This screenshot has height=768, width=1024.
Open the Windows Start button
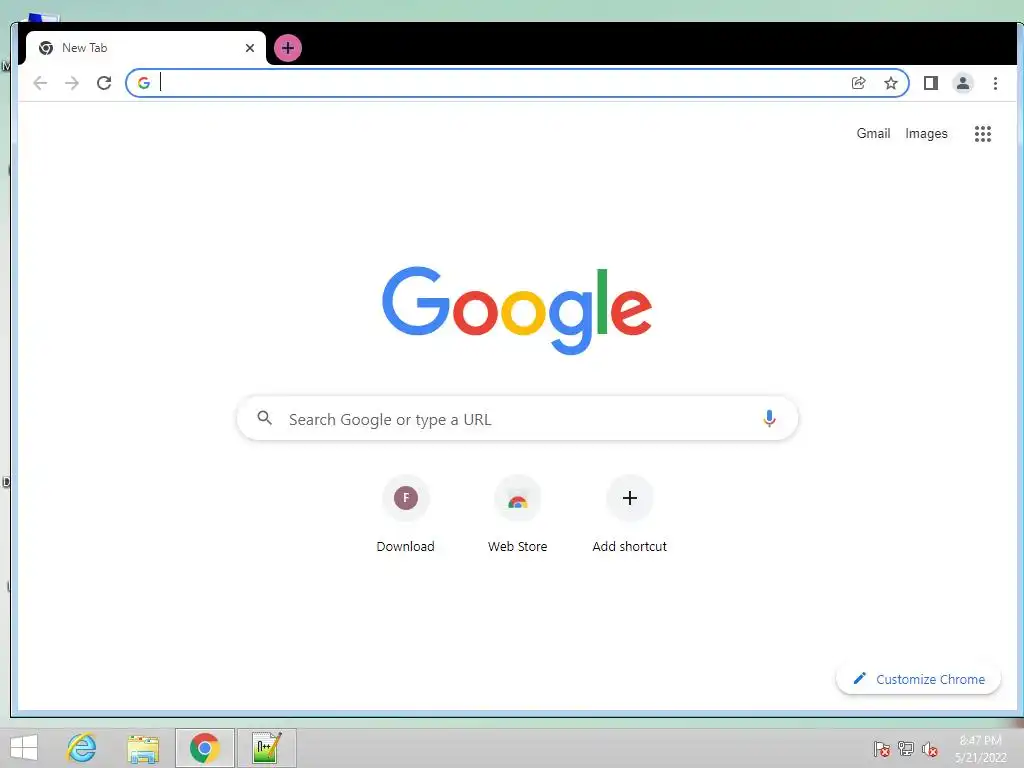[x=24, y=748]
